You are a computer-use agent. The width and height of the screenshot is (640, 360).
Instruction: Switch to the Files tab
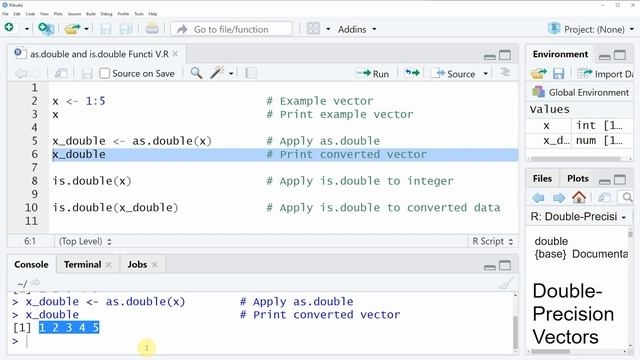pos(542,178)
